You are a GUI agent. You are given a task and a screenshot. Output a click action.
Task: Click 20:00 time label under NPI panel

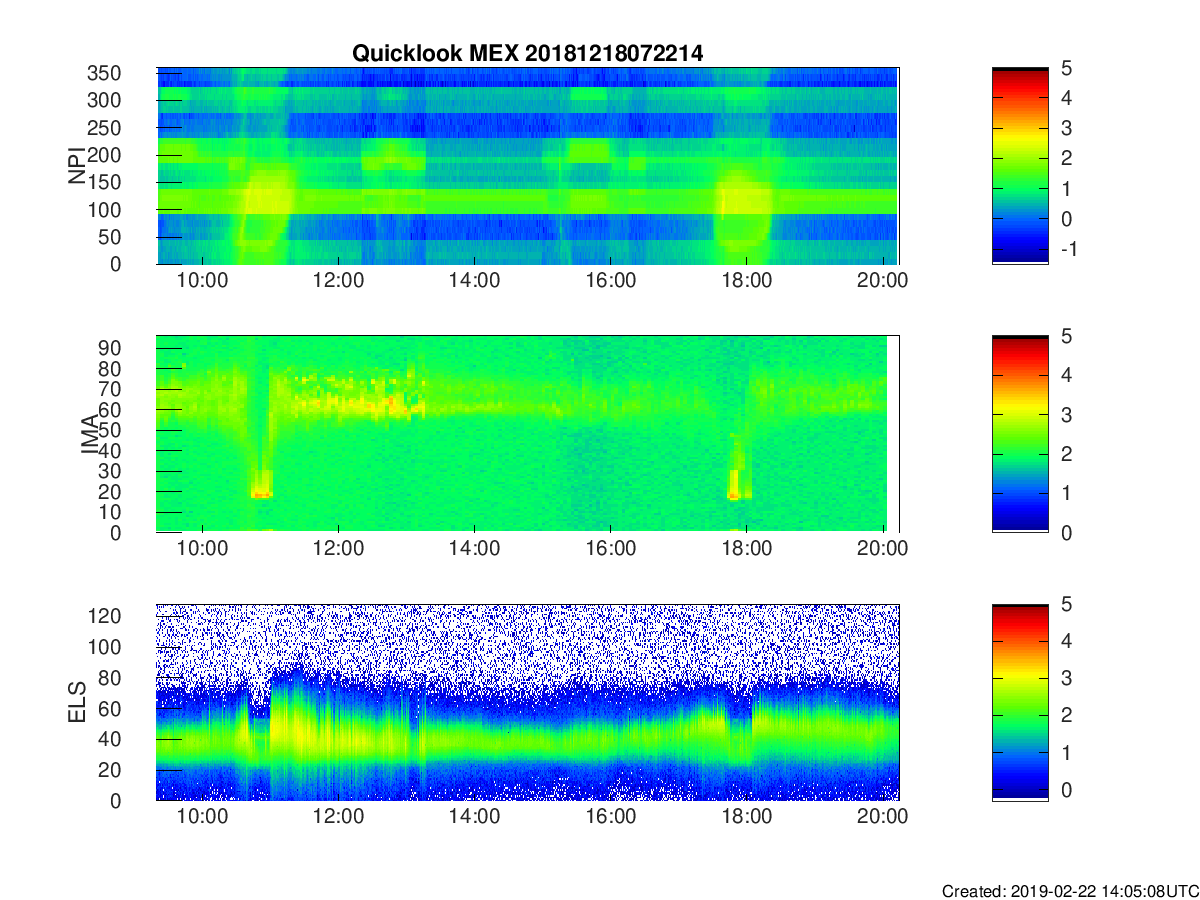(883, 282)
